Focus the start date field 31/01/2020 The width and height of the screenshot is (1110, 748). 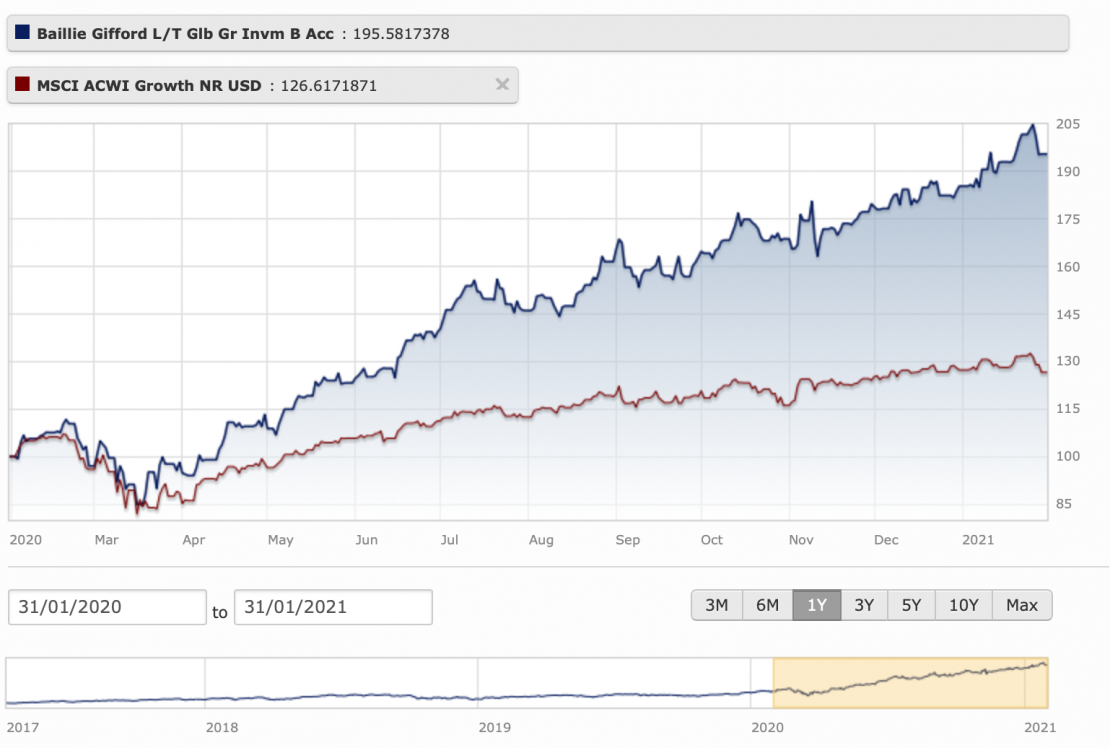click(107, 607)
